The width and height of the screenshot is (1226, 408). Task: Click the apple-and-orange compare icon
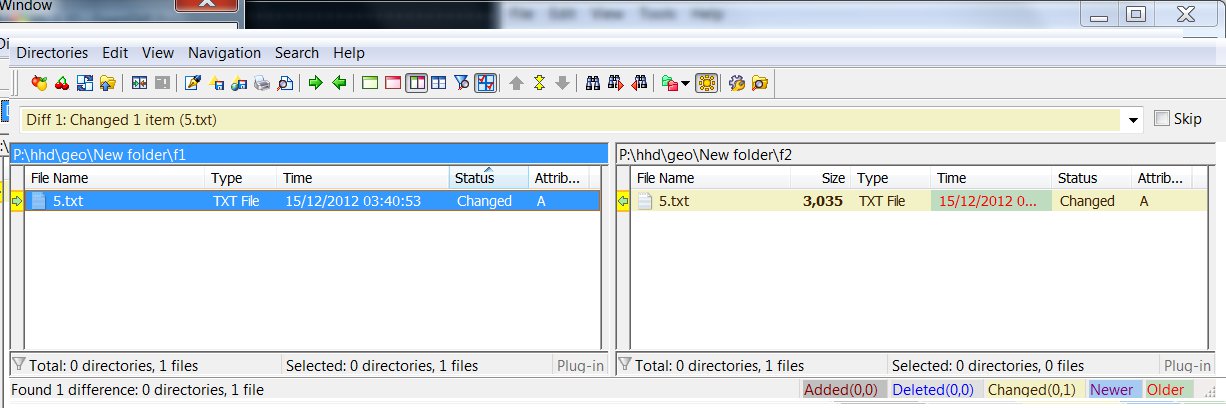tap(40, 83)
